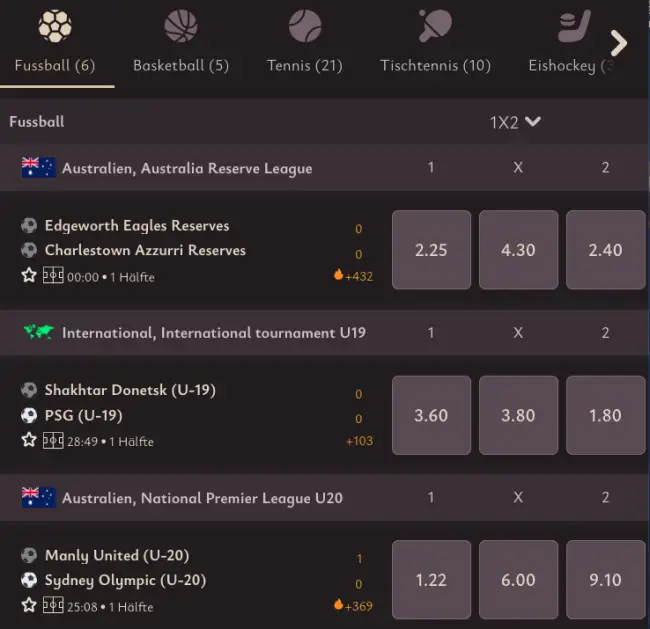Expand +432 more markets for Edgeworth match

353,276
